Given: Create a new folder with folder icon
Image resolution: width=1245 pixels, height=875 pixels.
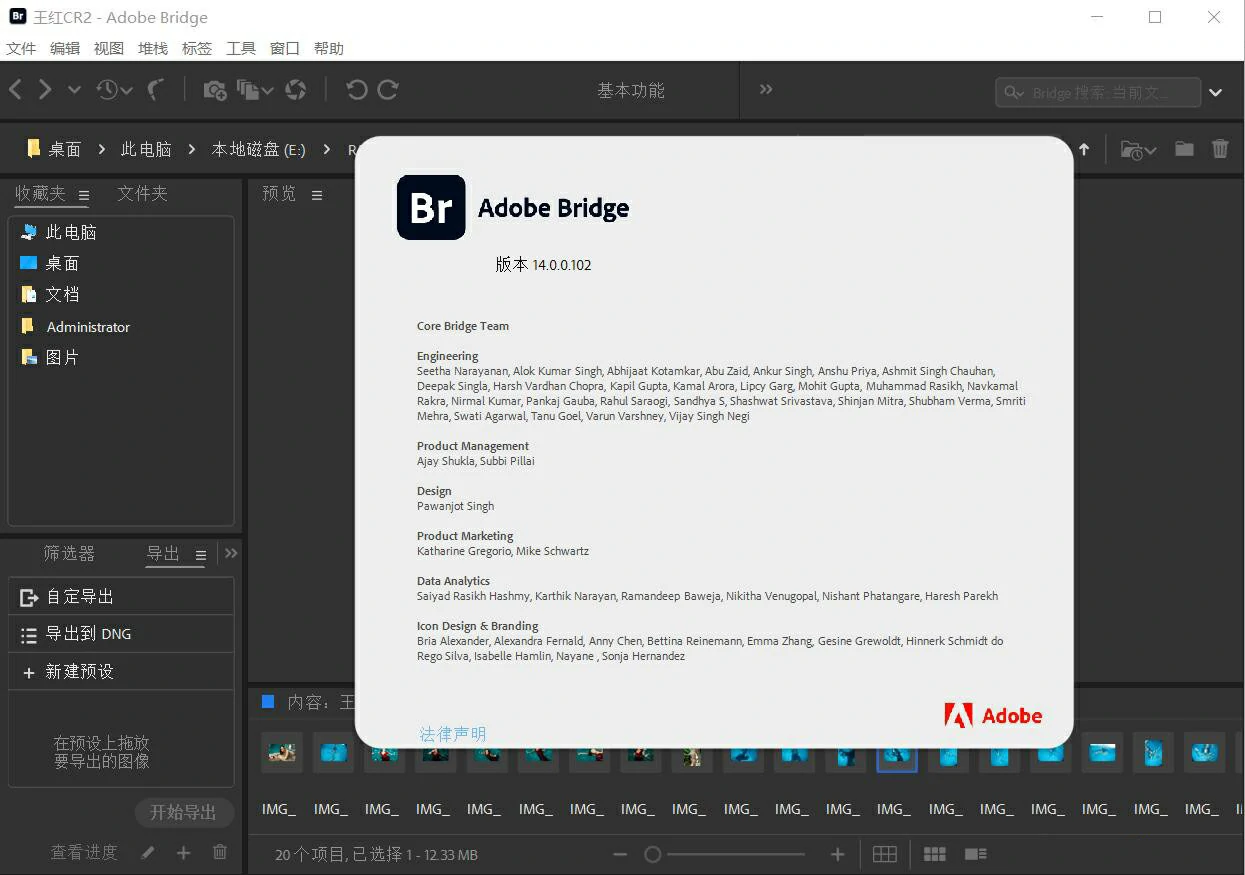Looking at the screenshot, I should coord(1184,149).
